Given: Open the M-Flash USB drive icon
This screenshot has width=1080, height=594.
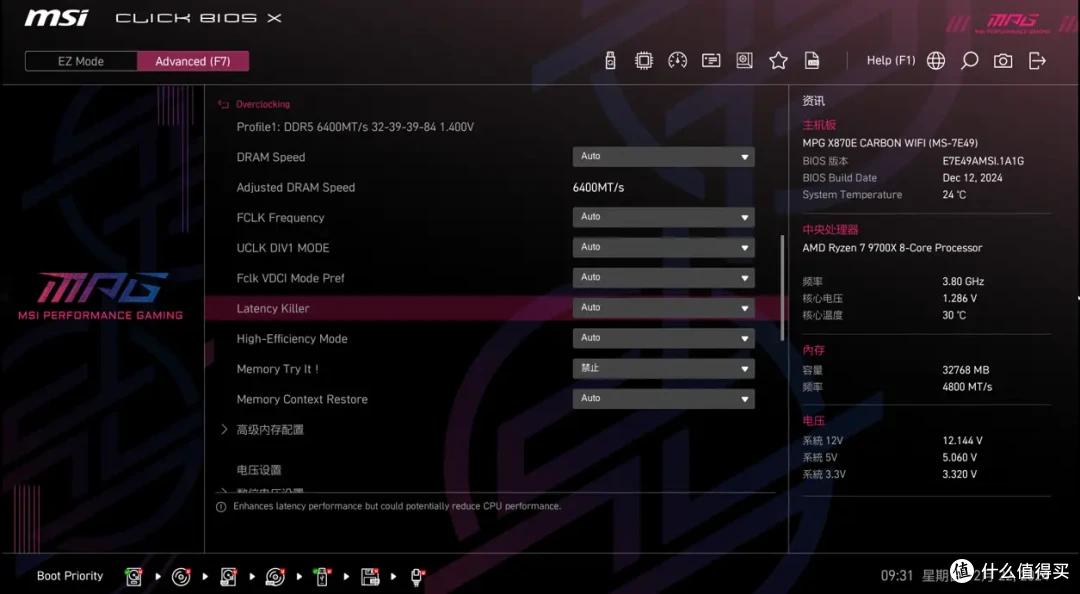Looking at the screenshot, I should click(610, 61).
